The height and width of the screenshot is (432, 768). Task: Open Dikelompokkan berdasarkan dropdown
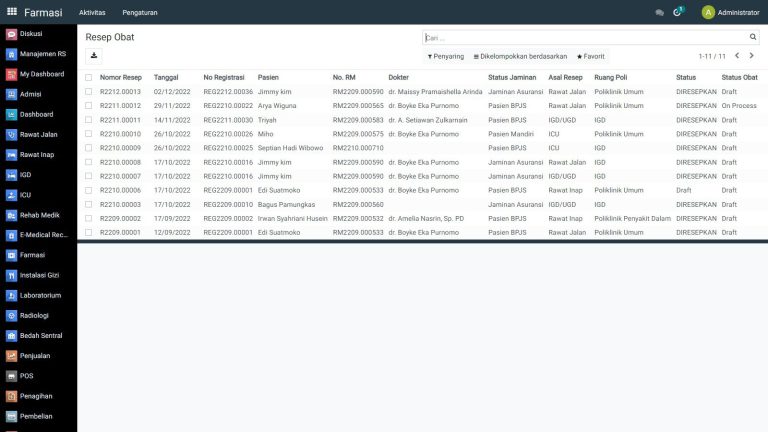tap(520, 56)
